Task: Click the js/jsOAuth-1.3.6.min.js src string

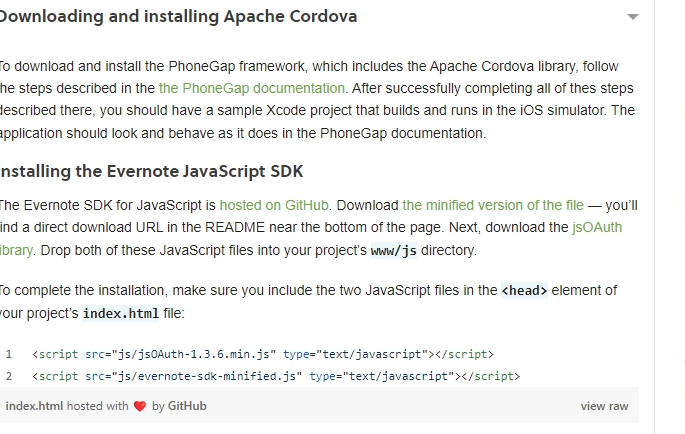Action: point(194,354)
